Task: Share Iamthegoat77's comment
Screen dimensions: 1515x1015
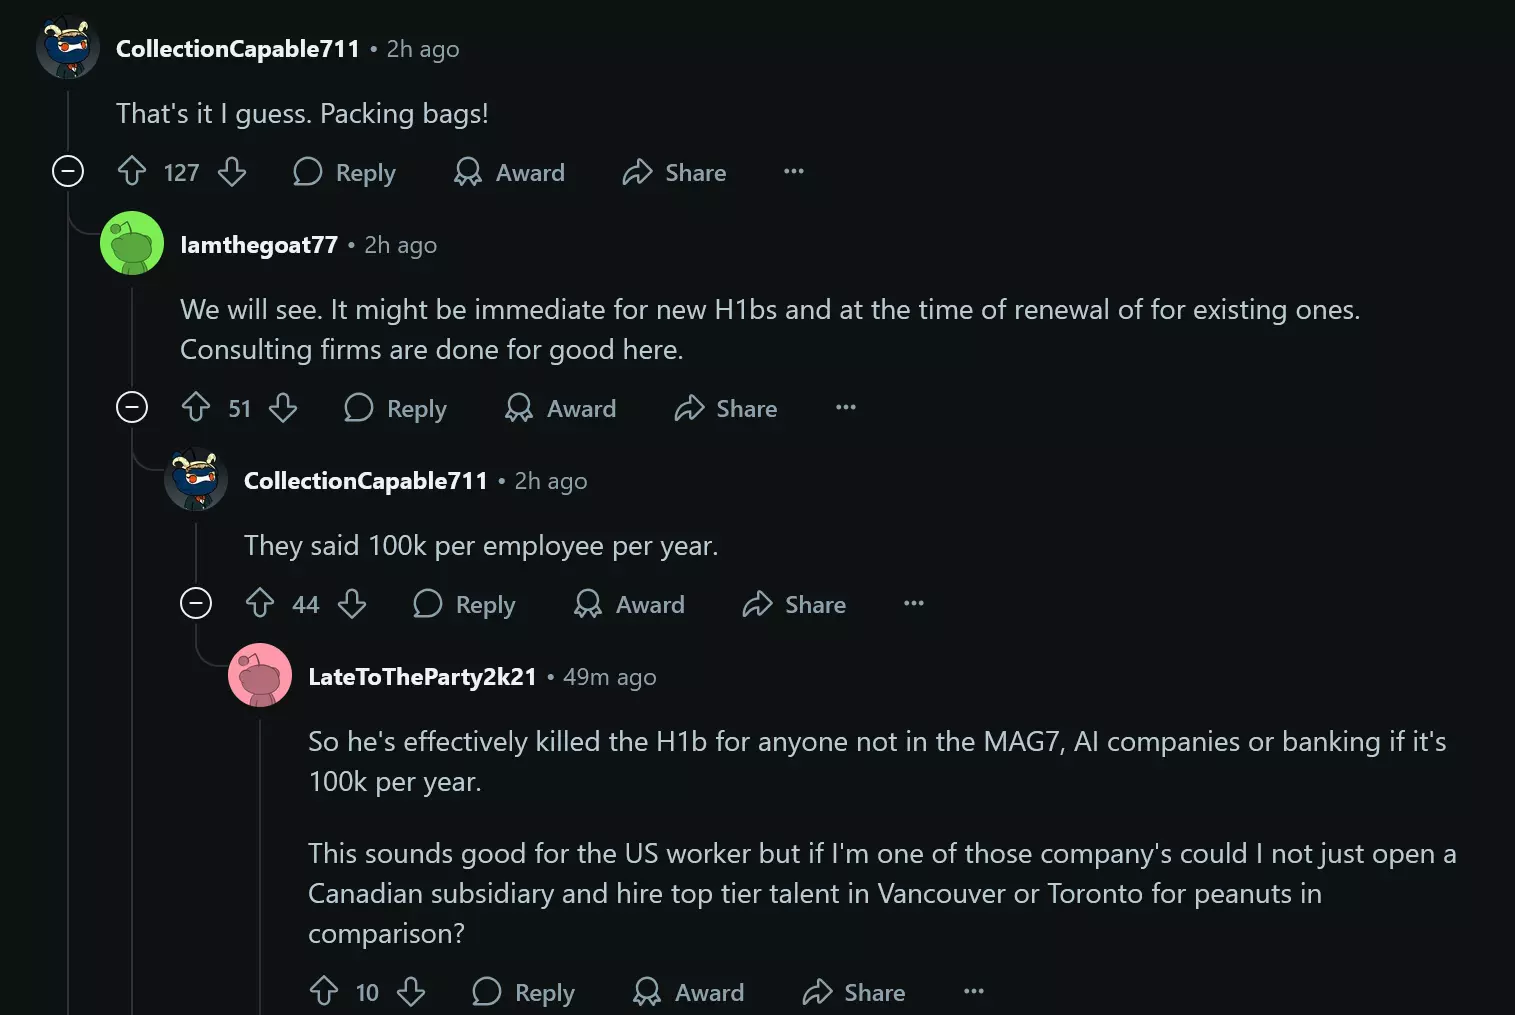Action: coord(726,408)
